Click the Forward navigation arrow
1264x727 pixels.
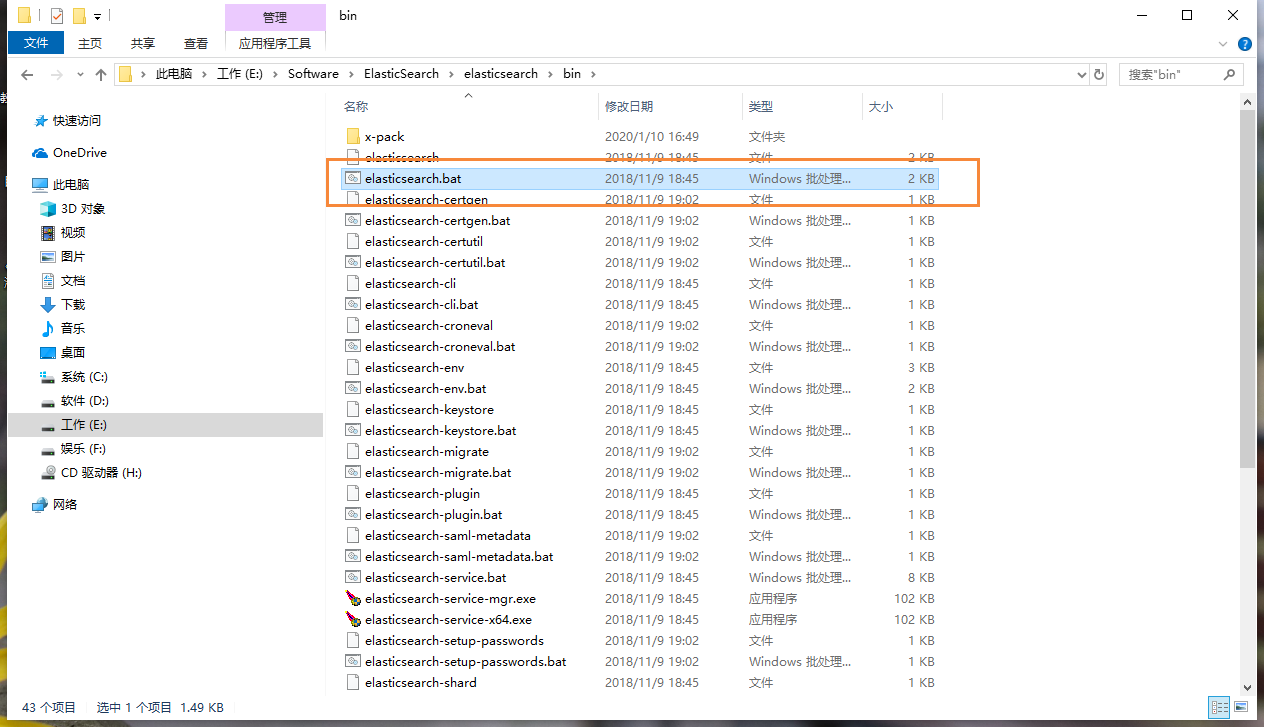56,75
